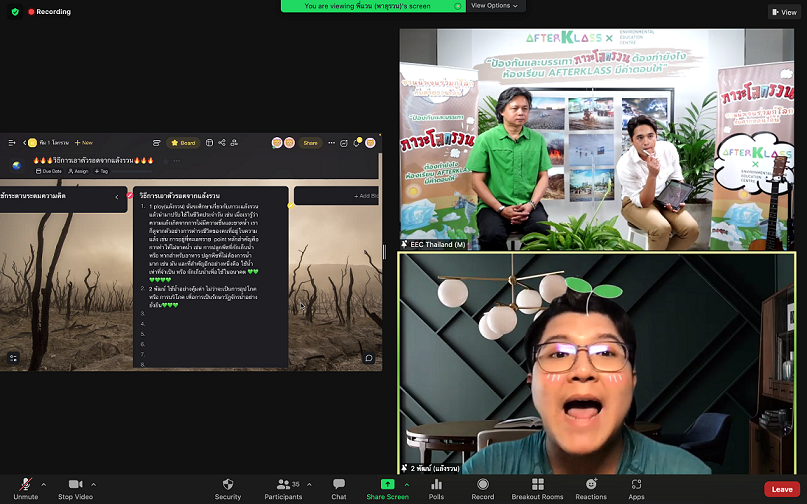Expand audio options arrow beside Unmute
This screenshot has width=807, height=504.
(x=44, y=482)
